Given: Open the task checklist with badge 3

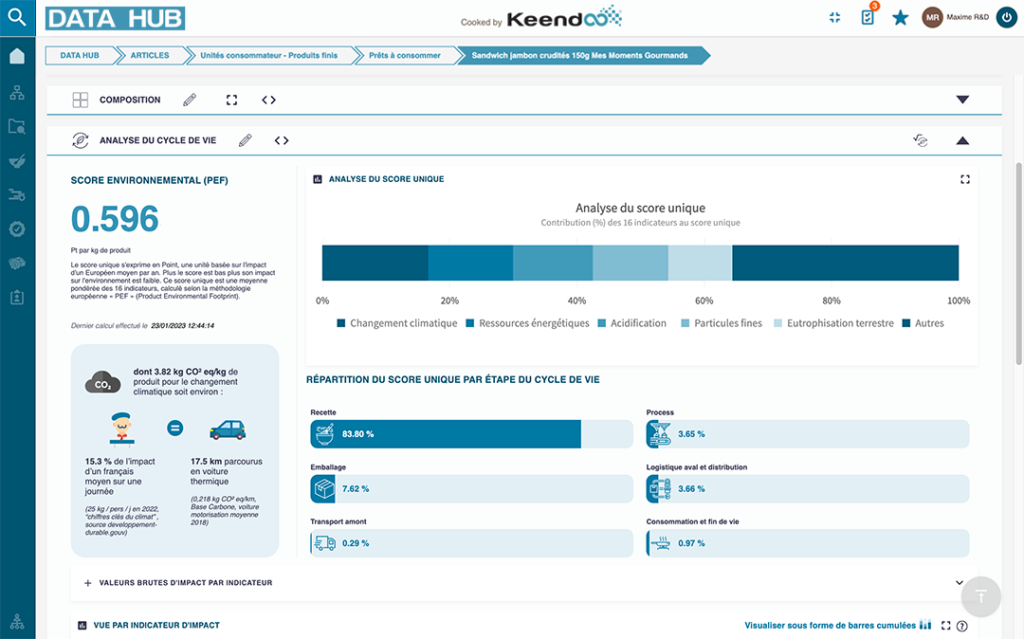Looking at the screenshot, I should pos(868,16).
